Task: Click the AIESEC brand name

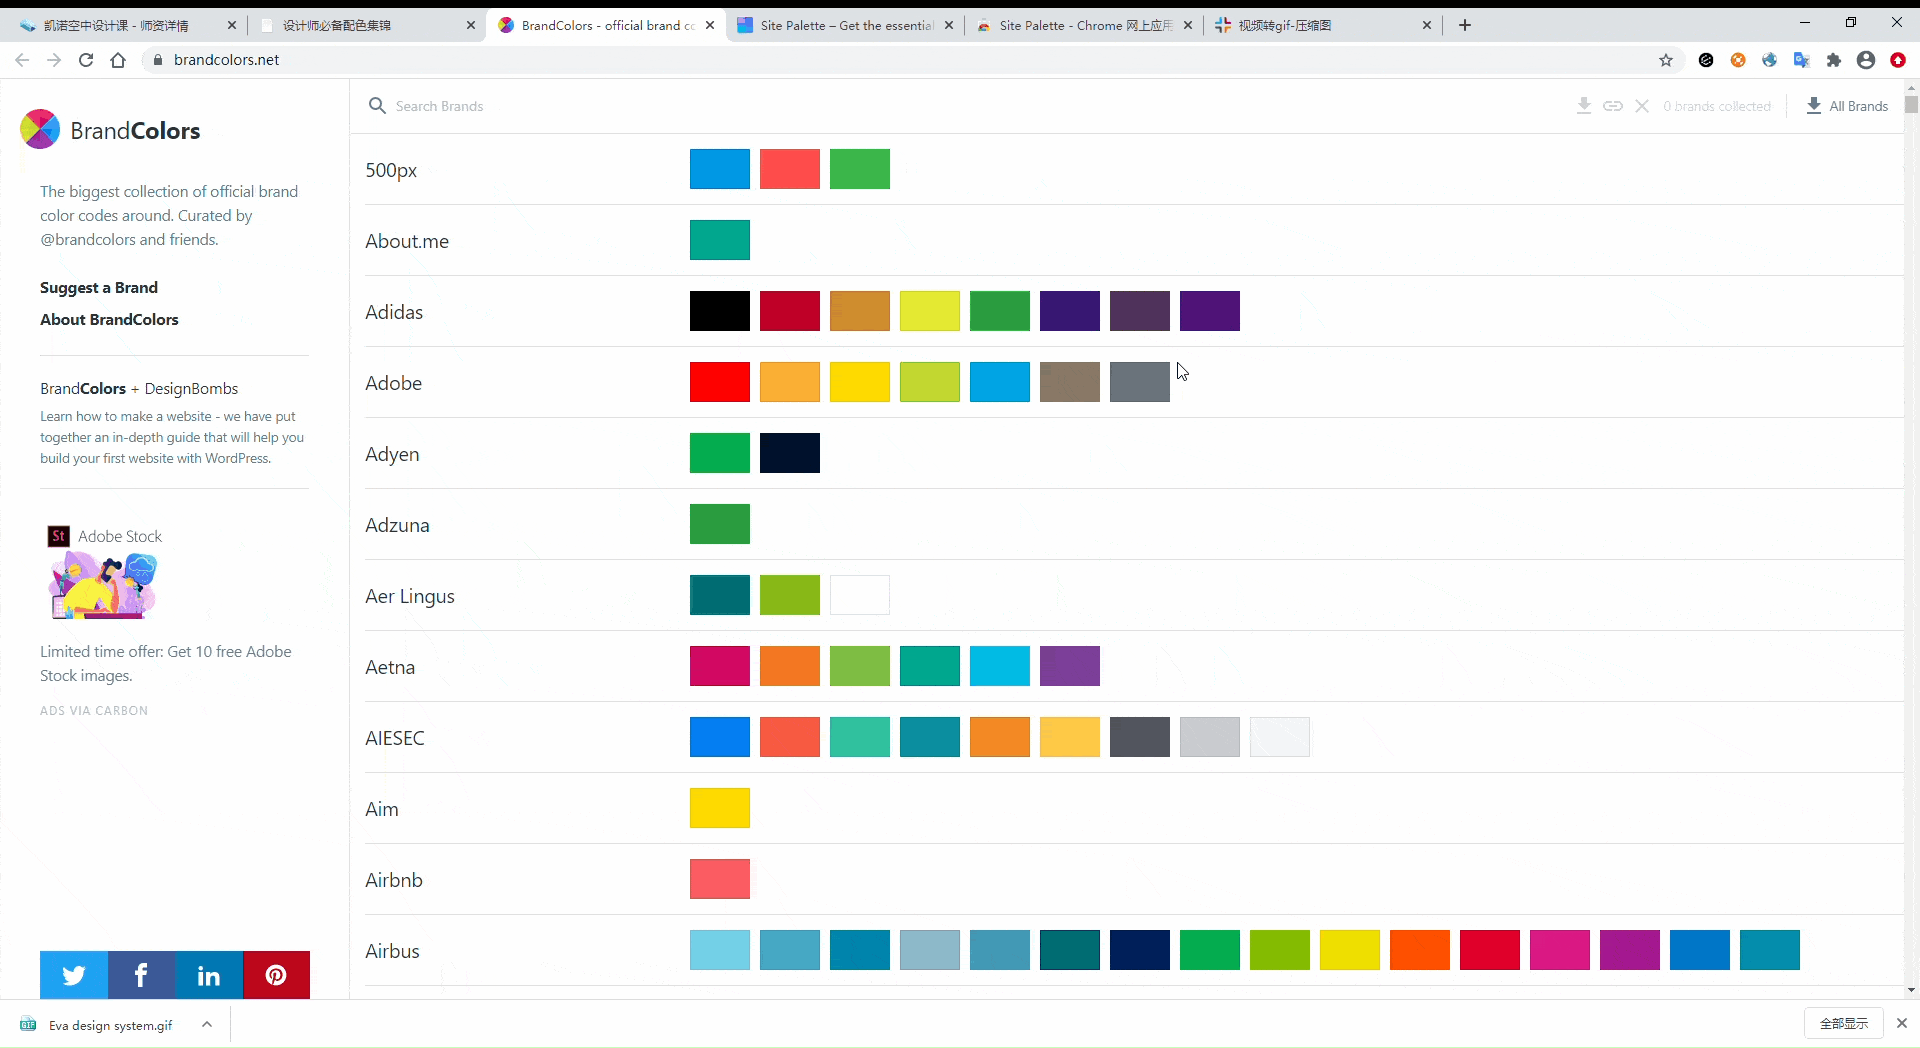Action: click(395, 738)
